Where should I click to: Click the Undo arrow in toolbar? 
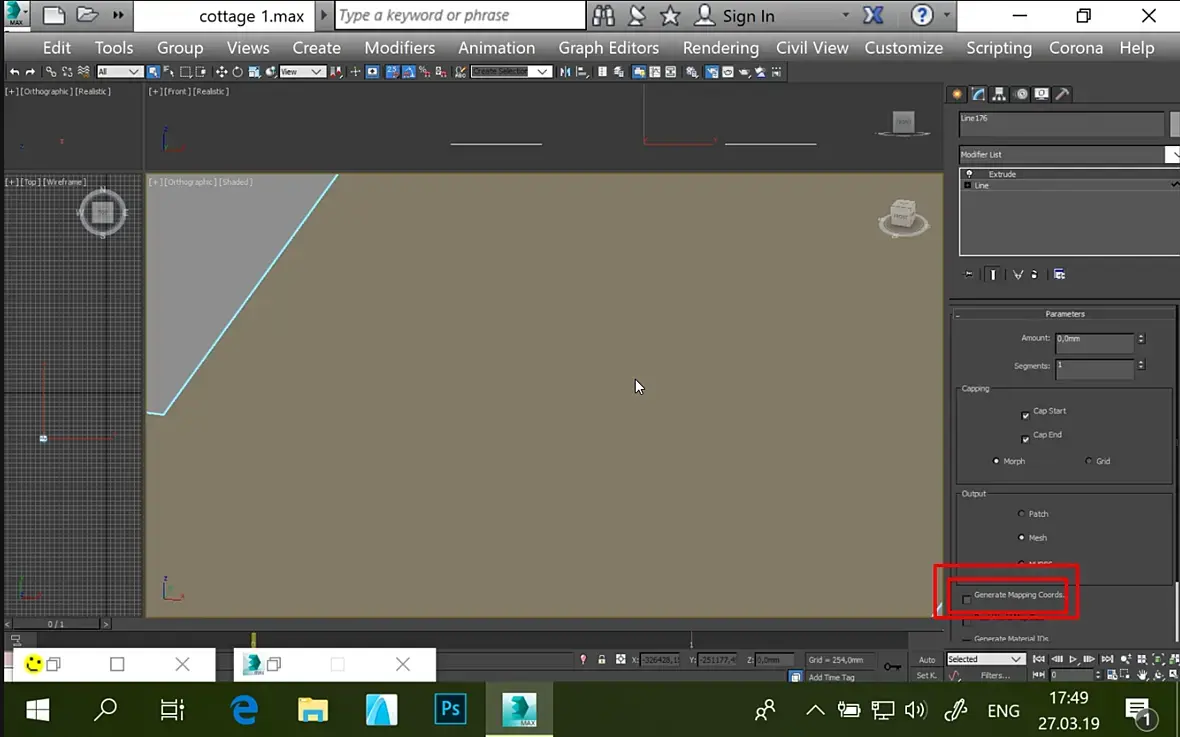(x=14, y=72)
